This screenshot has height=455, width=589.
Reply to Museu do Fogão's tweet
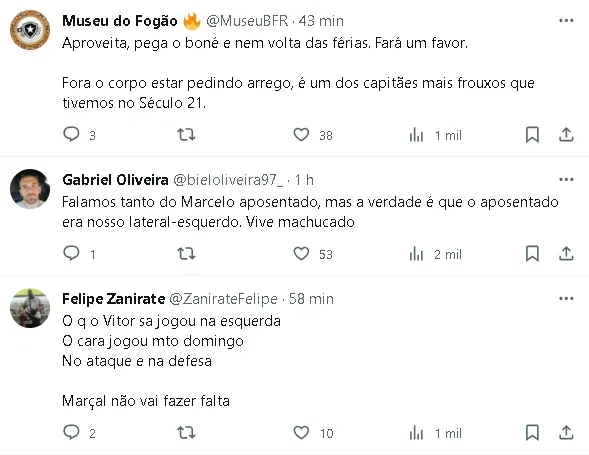(x=71, y=134)
